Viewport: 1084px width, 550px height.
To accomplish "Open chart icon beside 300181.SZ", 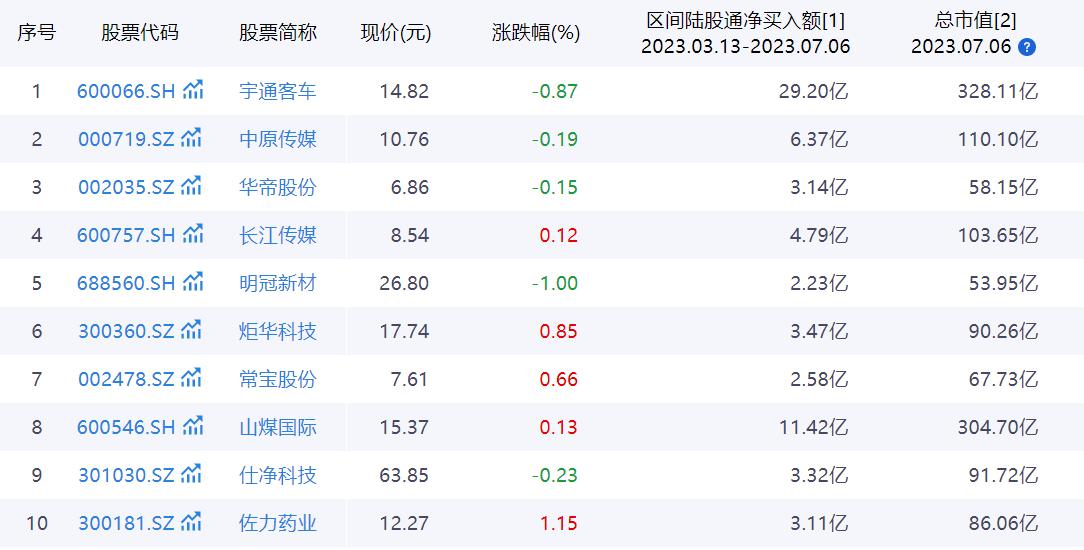I will click(x=191, y=522).
